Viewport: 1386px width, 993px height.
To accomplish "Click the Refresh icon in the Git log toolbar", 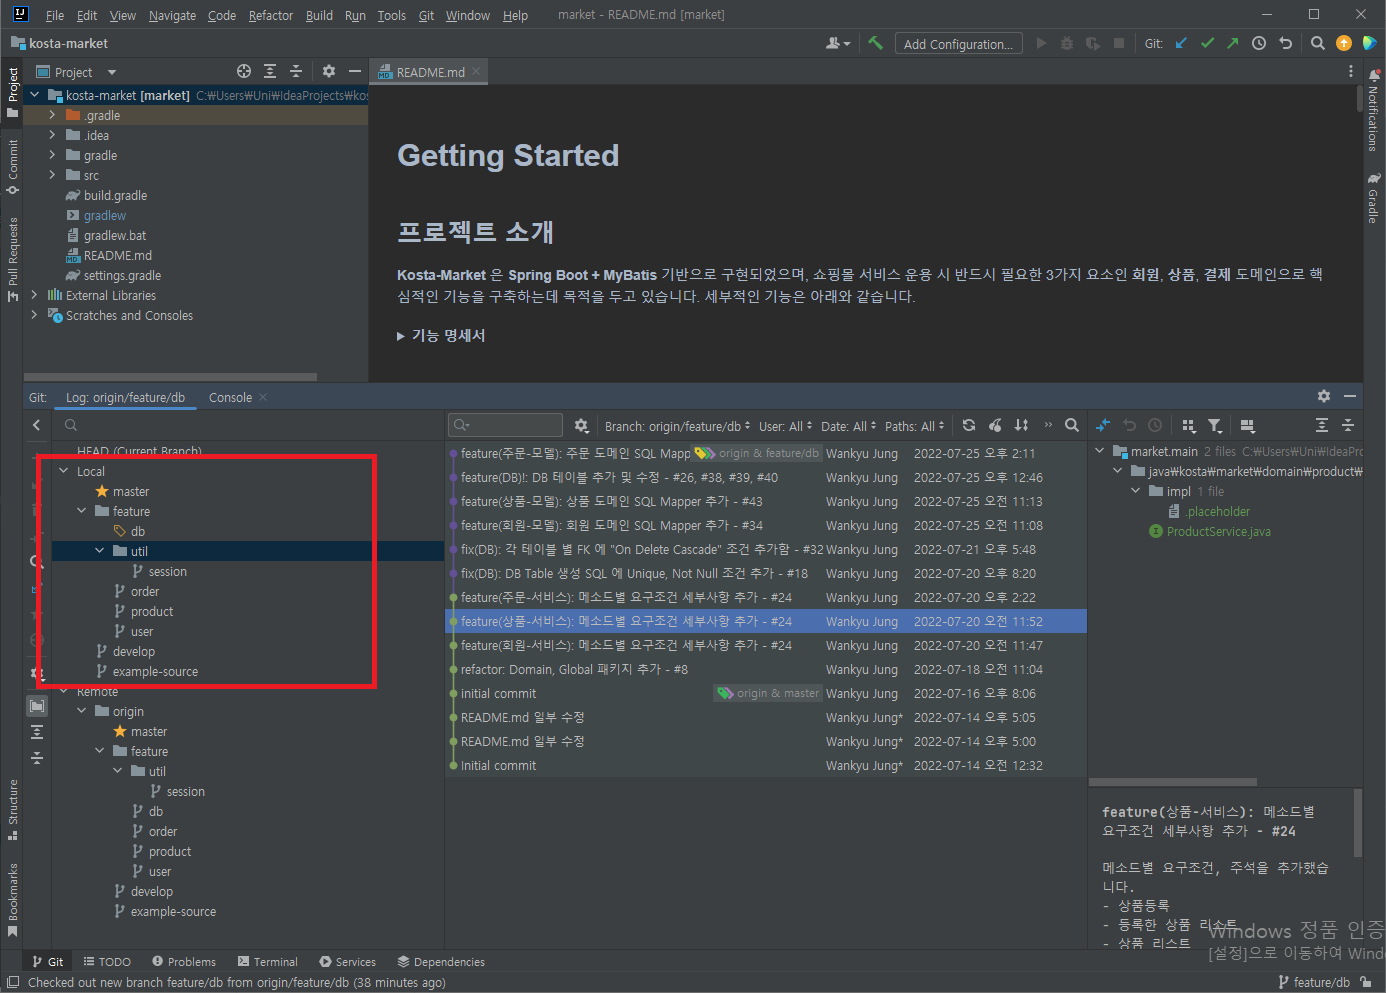I will pos(968,425).
